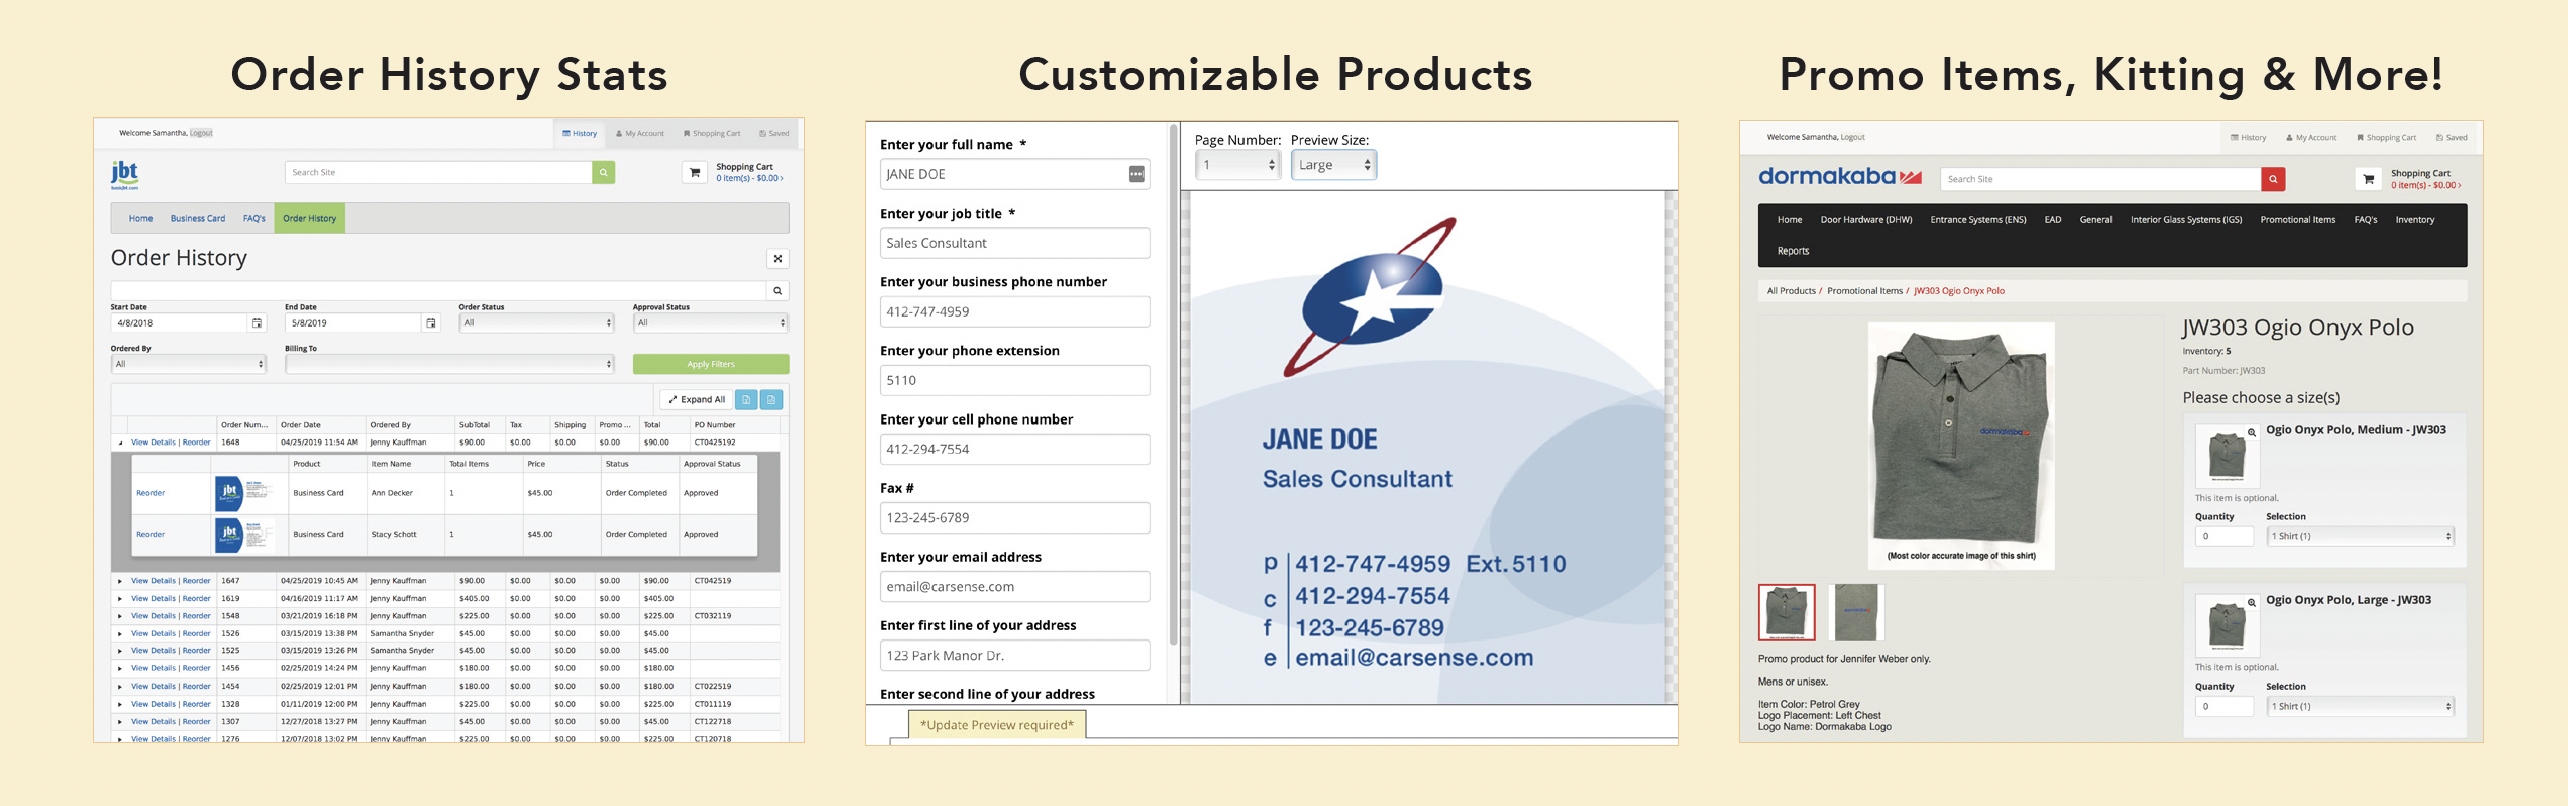Image resolution: width=2568 pixels, height=806 pixels.
Task: Open Saved in the dormakaba top bar
Action: [2452, 138]
